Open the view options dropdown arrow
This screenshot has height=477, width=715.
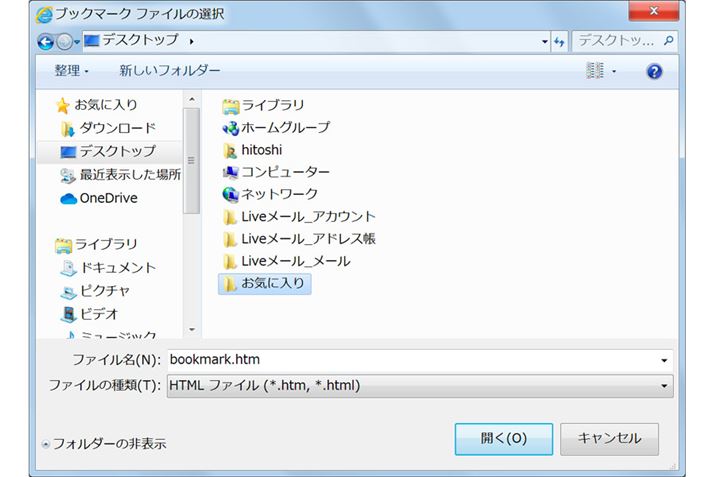coord(614,72)
